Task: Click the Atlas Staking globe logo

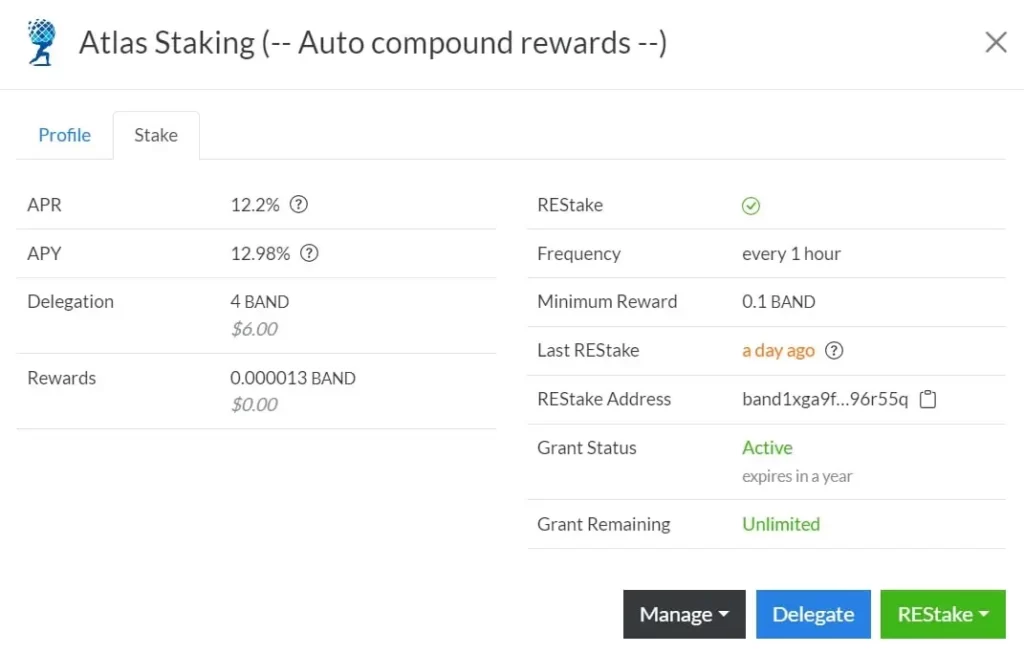Action: point(42,43)
